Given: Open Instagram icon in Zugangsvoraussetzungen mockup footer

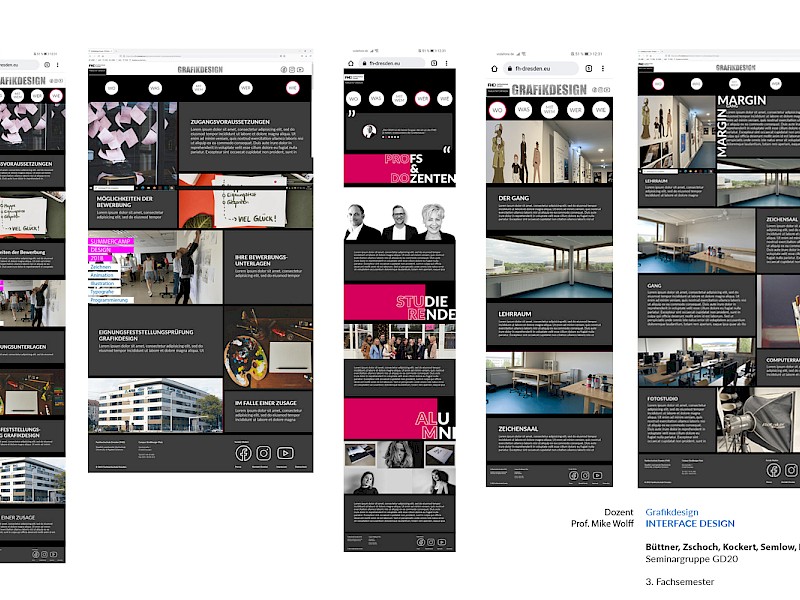Looking at the screenshot, I should tap(264, 453).
